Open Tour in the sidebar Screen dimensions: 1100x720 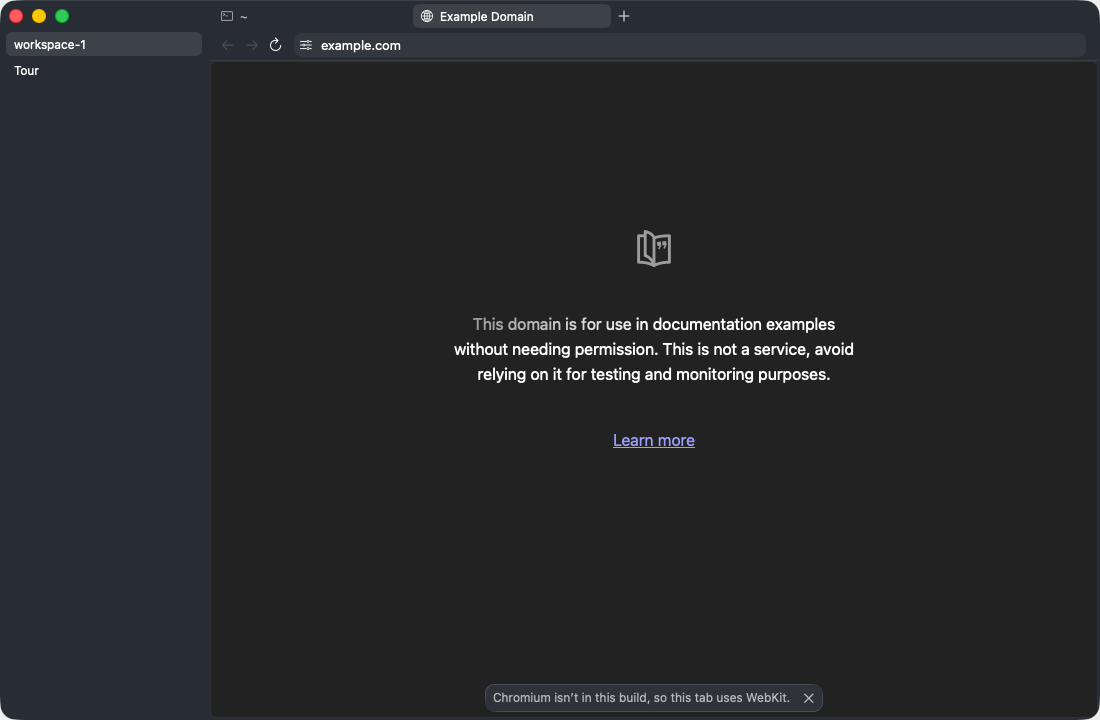point(104,70)
